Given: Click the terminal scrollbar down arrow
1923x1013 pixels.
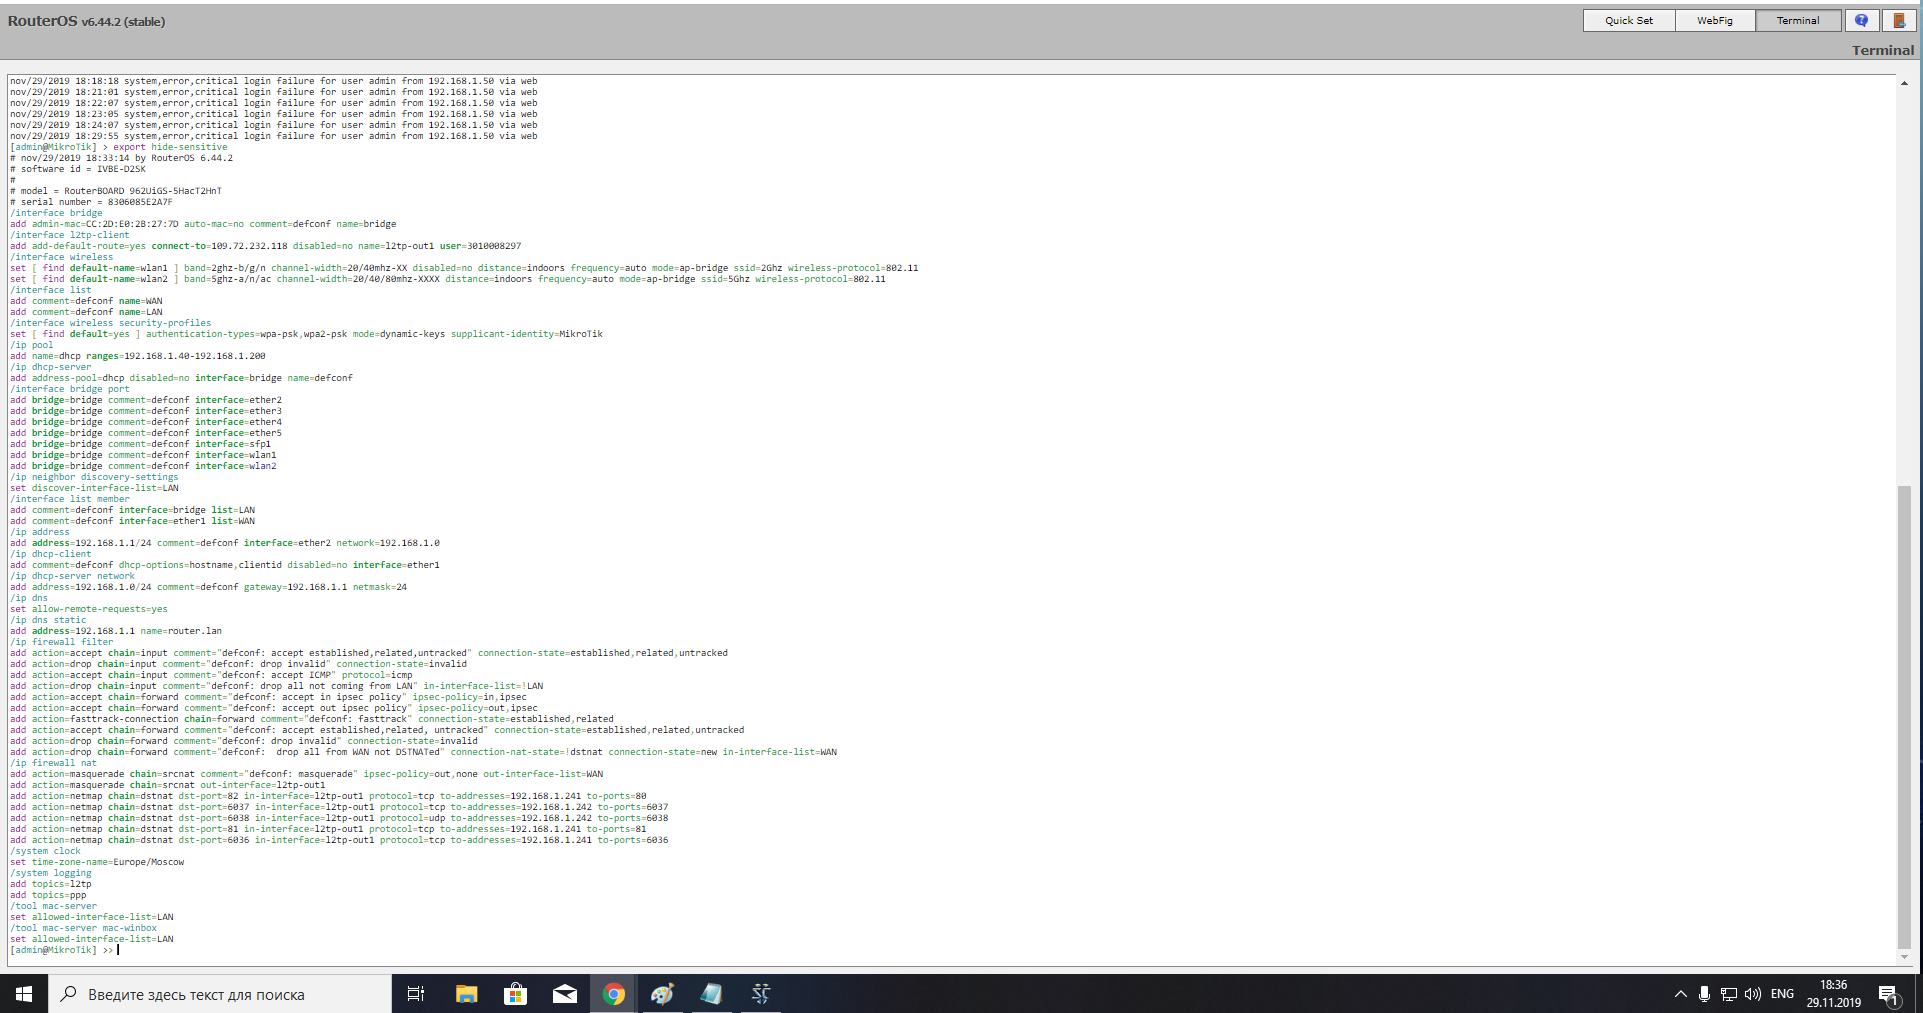Looking at the screenshot, I should point(1904,957).
